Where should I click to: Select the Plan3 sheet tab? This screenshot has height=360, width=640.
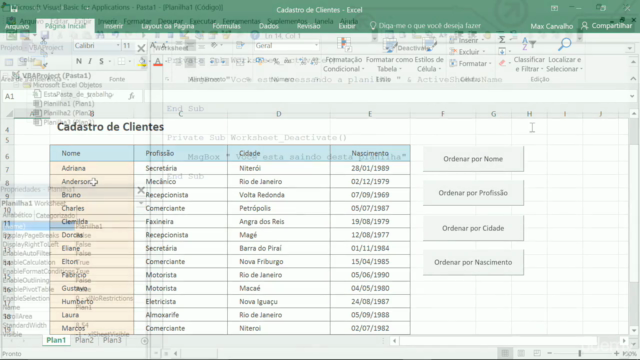click(x=112, y=340)
